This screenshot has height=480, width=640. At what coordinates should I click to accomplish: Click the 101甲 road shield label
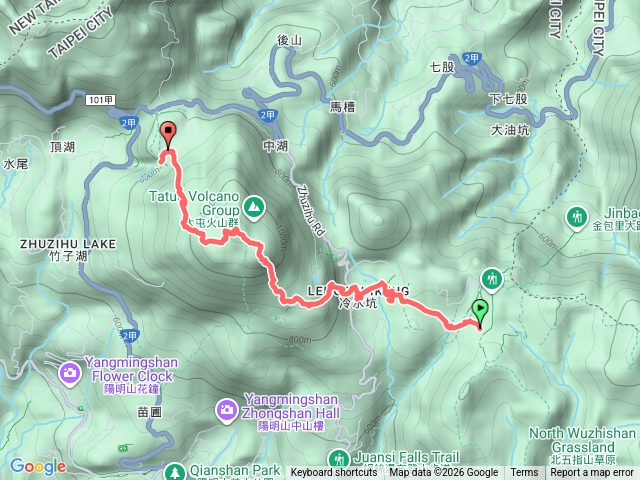coord(100,100)
